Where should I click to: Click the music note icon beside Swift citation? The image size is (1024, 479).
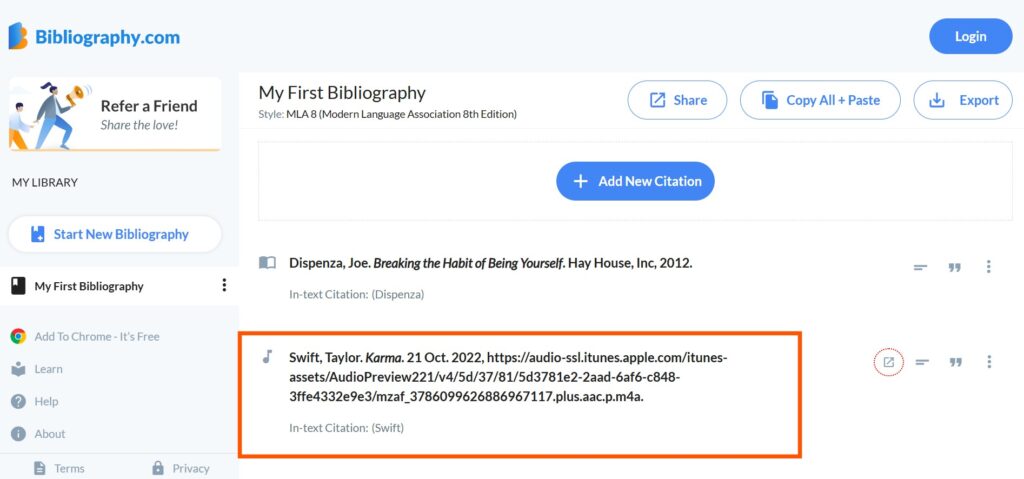coord(266,357)
